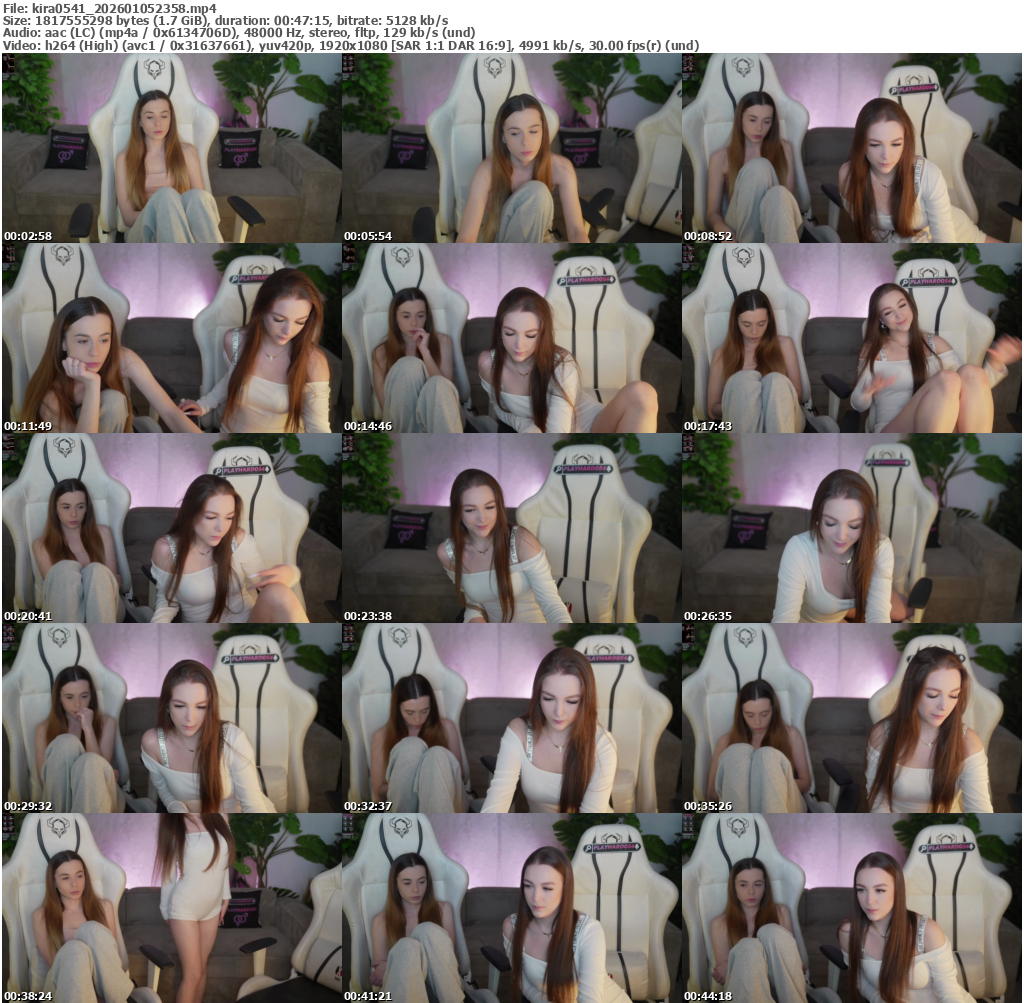Open the thumbnail stamped 00:44:18

pos(852,908)
